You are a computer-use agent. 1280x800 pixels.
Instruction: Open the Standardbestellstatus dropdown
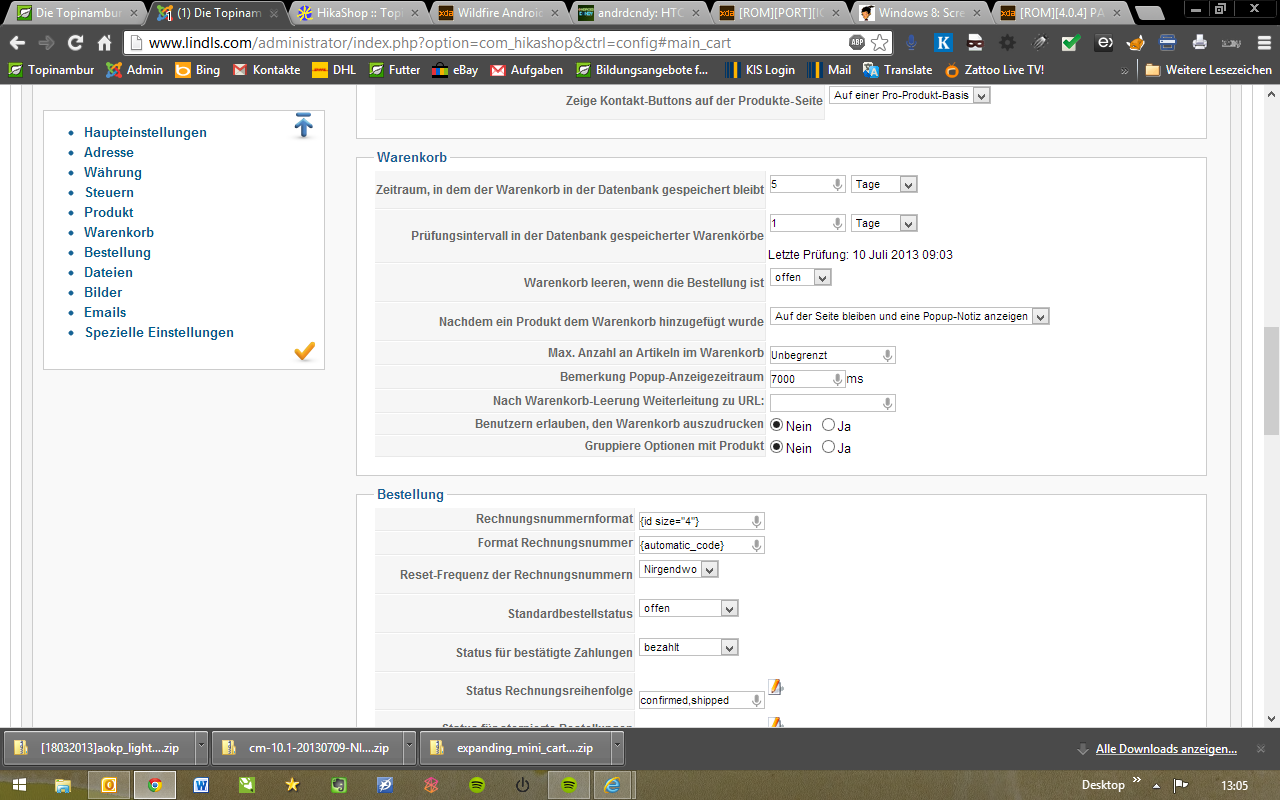688,608
